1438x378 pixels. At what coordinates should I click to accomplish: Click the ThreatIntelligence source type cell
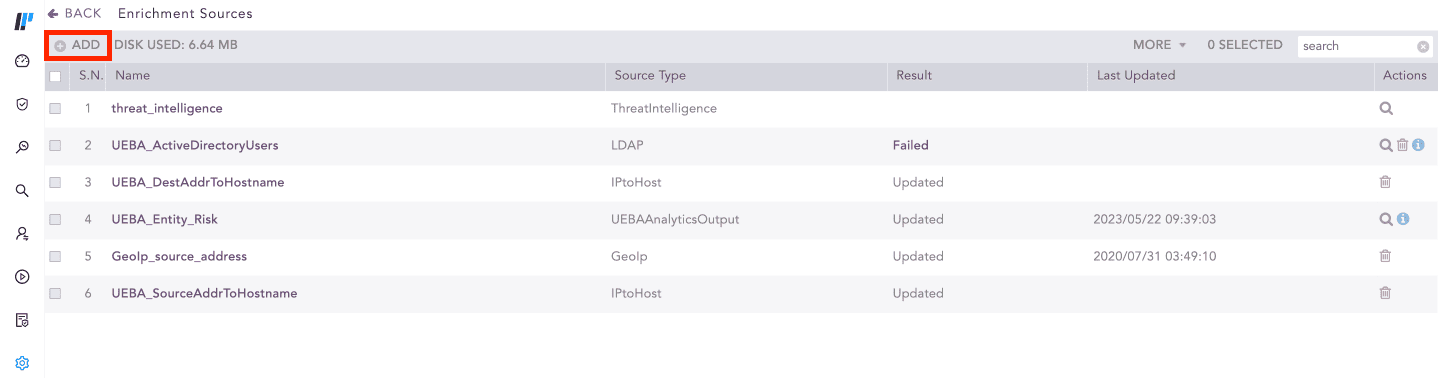coord(664,108)
